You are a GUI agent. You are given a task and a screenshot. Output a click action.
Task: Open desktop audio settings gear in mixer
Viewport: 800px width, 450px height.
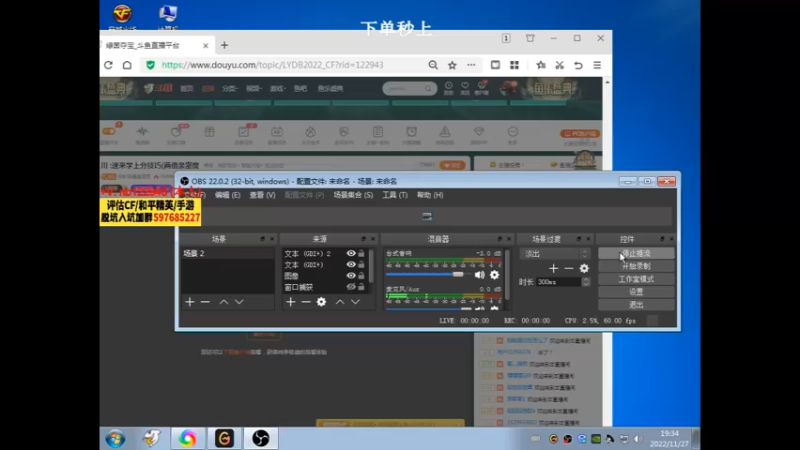point(494,275)
